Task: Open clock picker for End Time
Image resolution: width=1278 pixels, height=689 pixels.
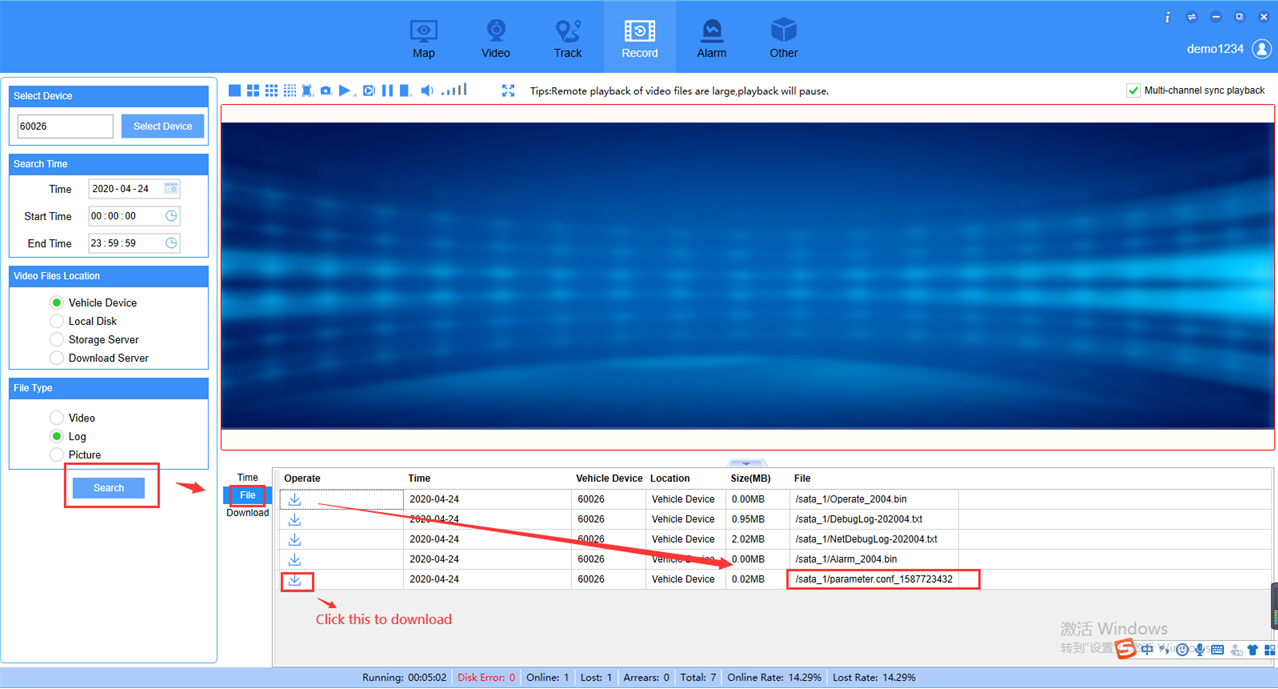Action: coord(171,243)
